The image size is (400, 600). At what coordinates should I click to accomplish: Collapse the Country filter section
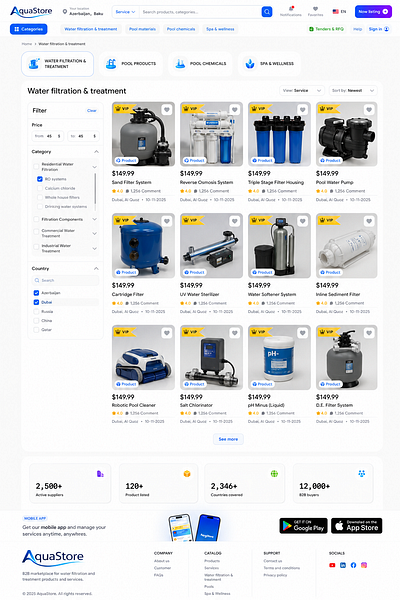point(96,269)
